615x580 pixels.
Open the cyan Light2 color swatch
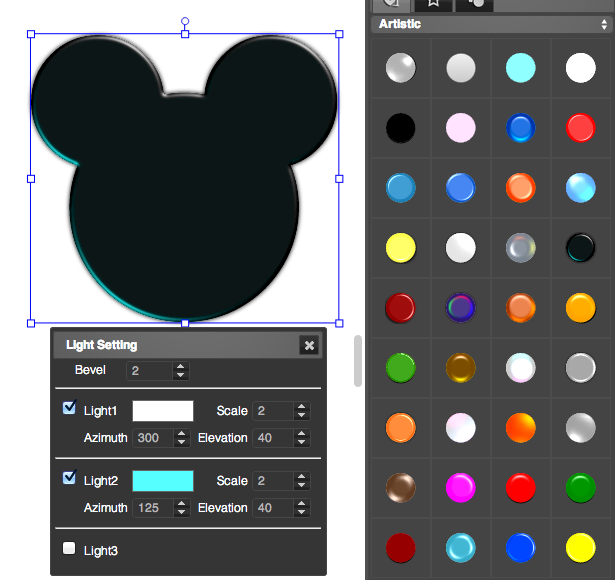163,481
